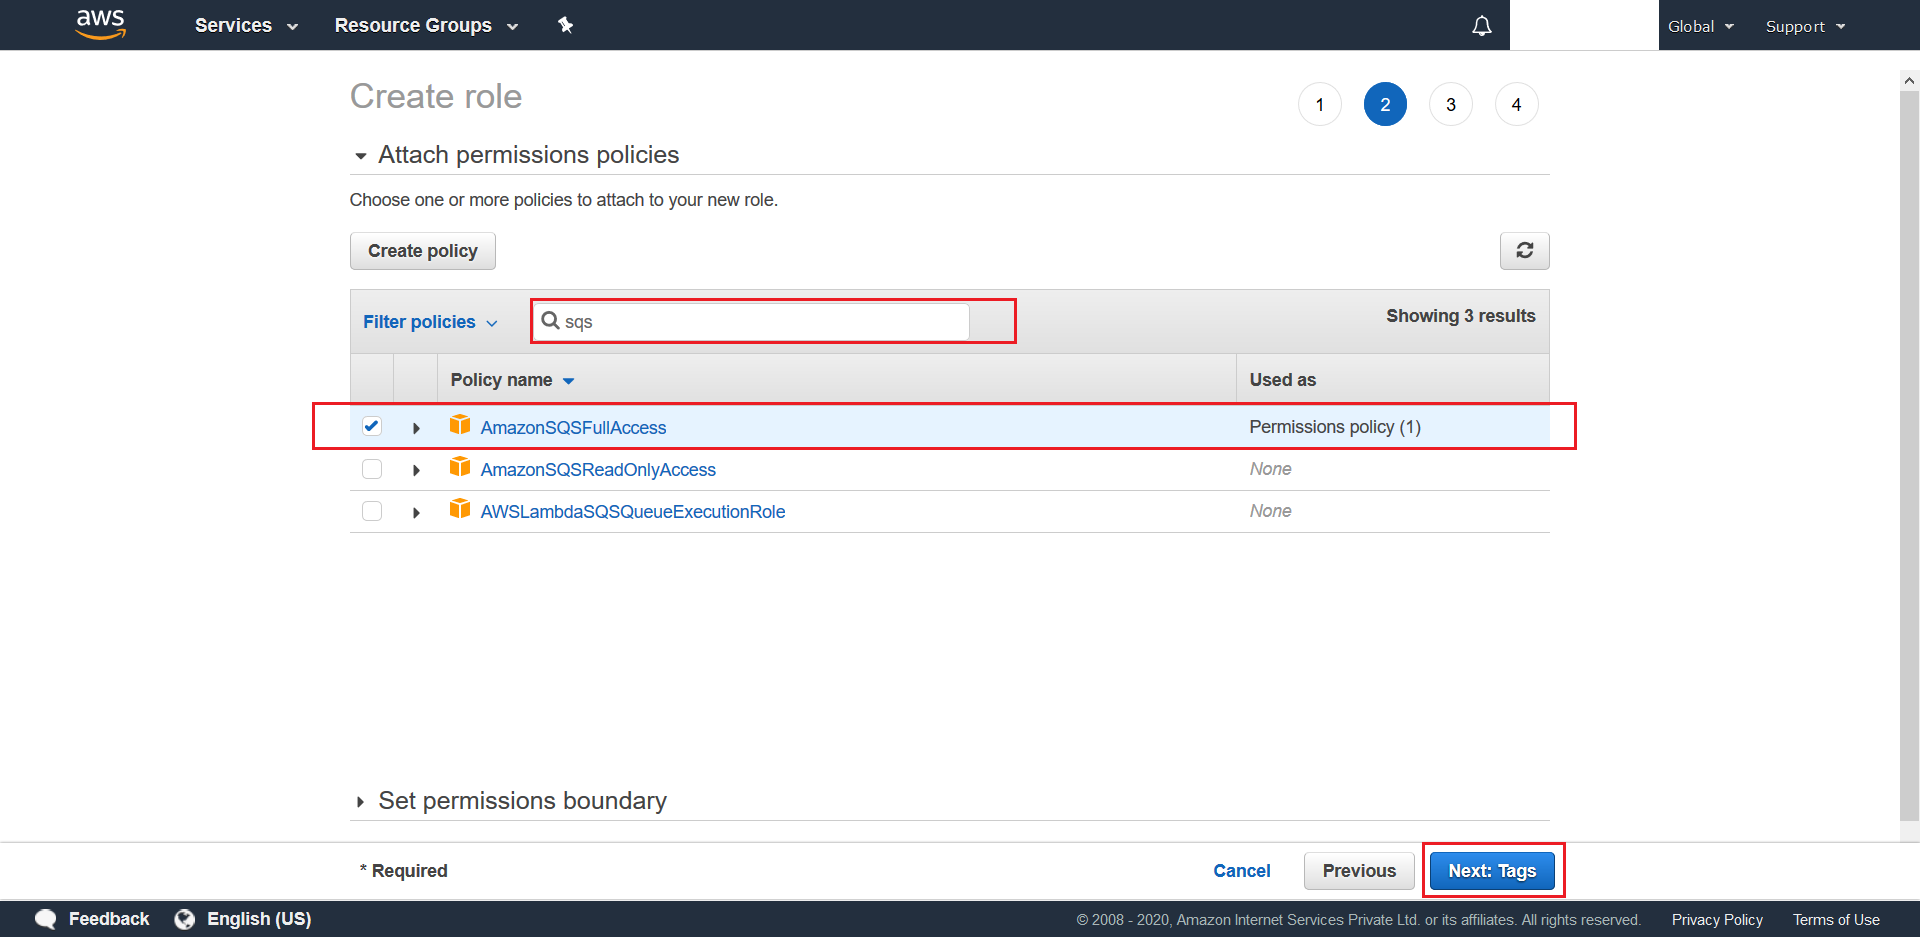1920x937 pixels.
Task: Click the Create policy button
Action: click(x=423, y=251)
